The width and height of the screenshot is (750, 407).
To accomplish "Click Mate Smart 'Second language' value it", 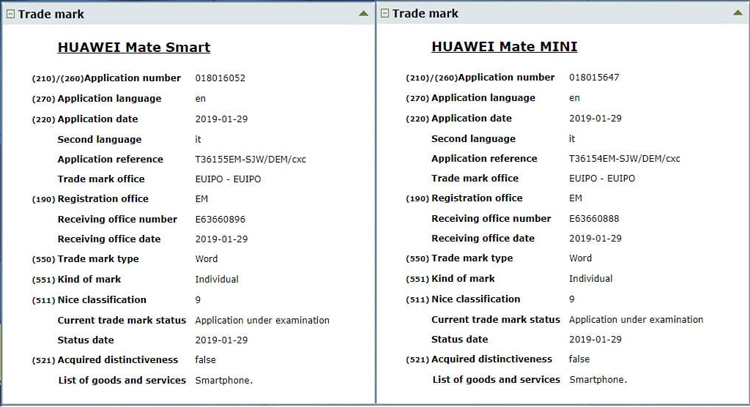I will tap(198, 140).
